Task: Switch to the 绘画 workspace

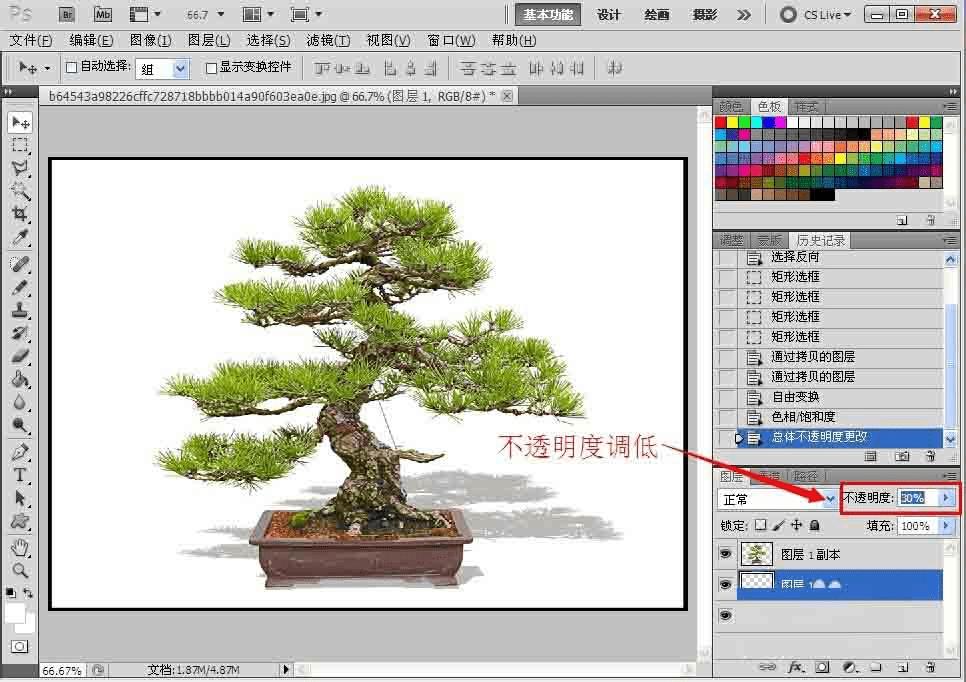Action: coord(657,15)
